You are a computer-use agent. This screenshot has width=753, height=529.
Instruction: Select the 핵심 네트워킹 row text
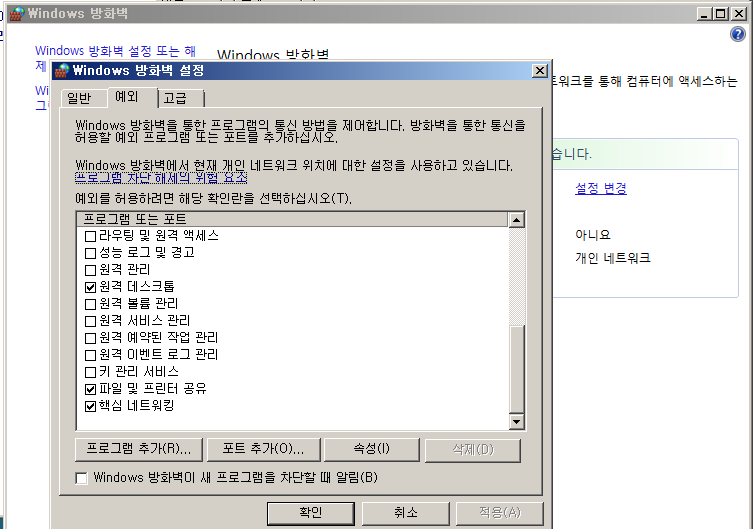136,406
